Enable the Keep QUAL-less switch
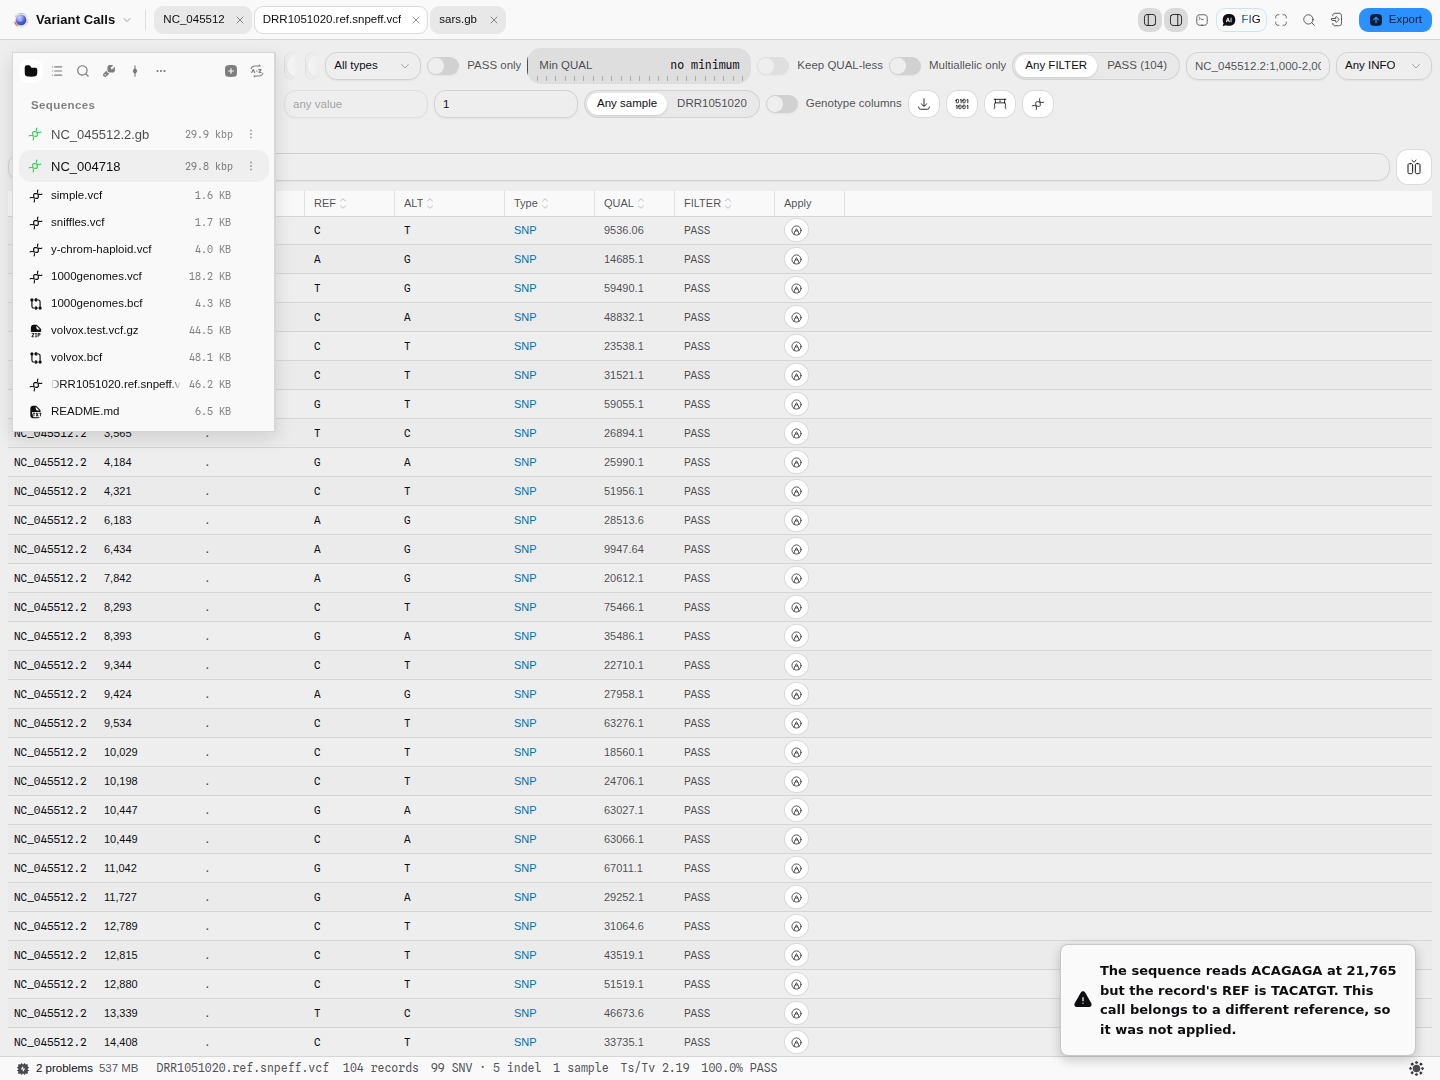Screen dimensions: 1440x1080 (x=773, y=66)
